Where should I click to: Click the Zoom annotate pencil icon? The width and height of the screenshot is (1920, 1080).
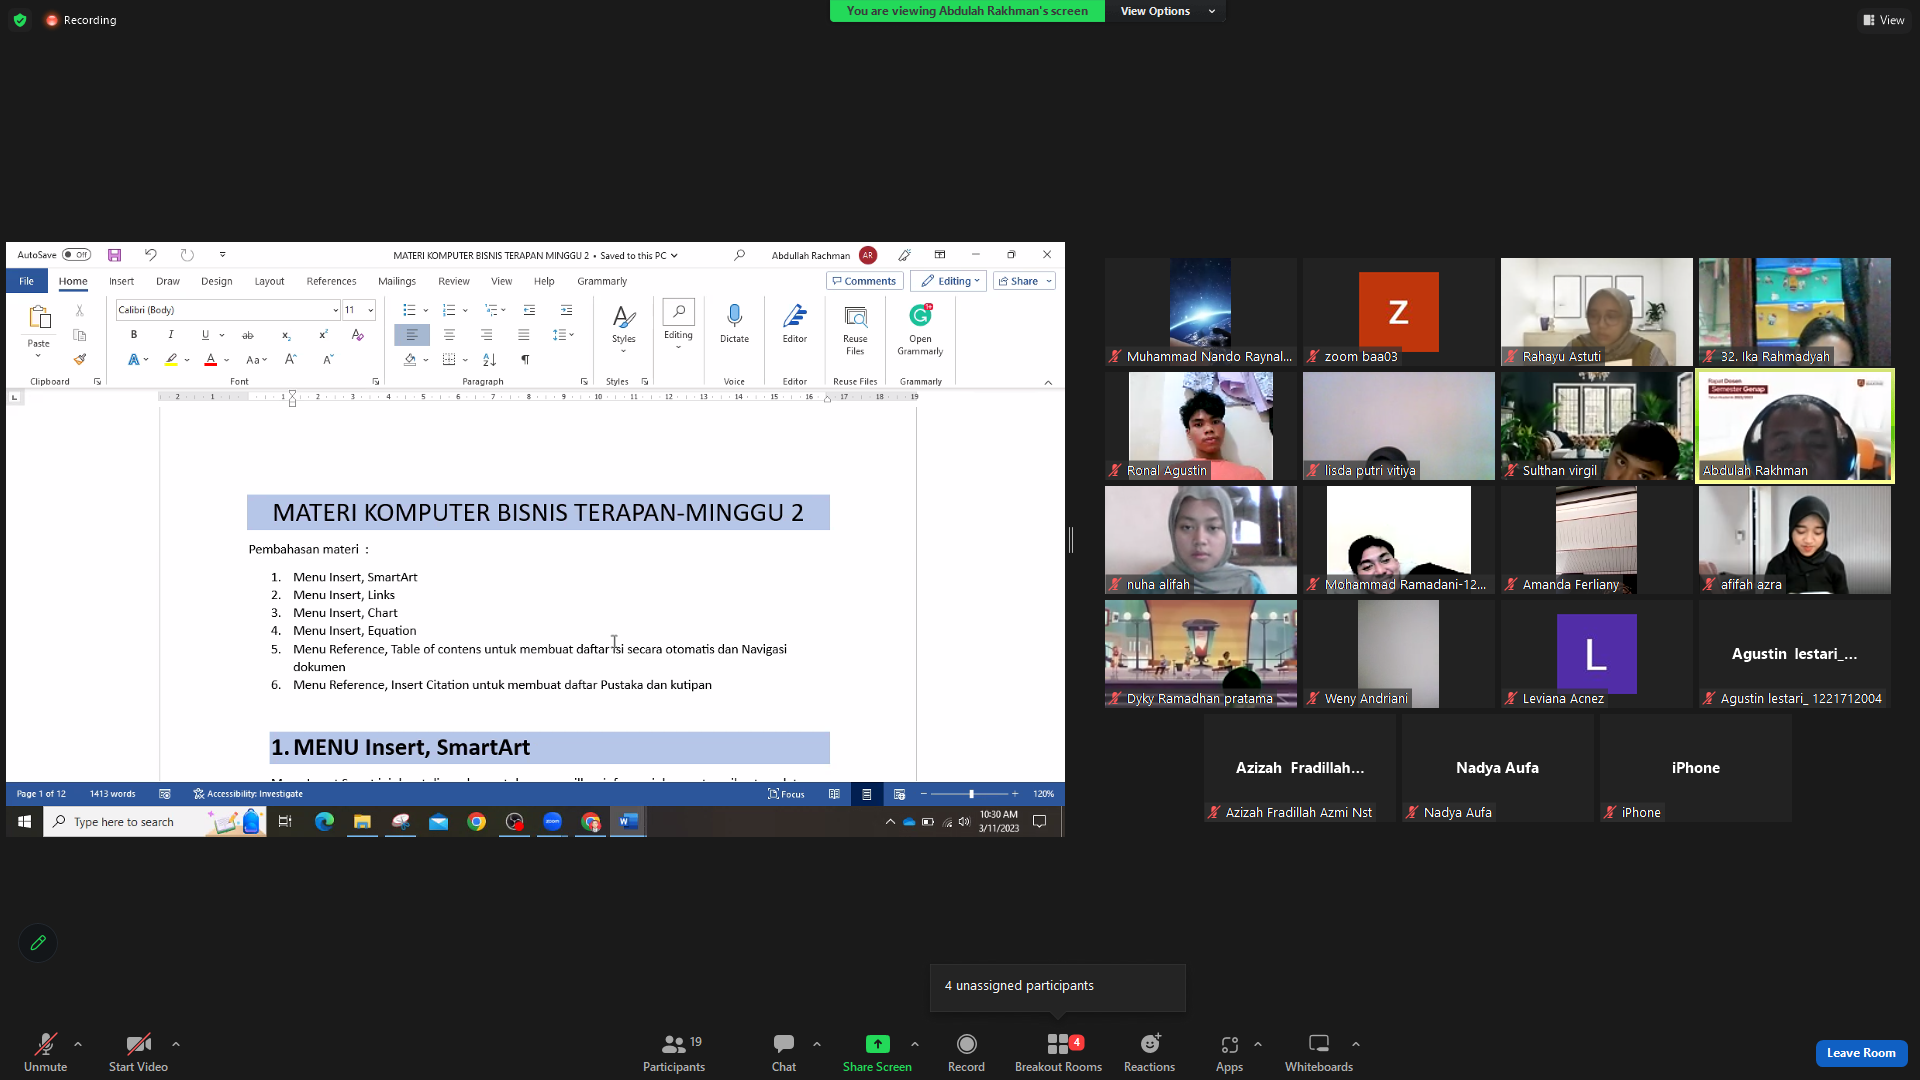coord(38,942)
